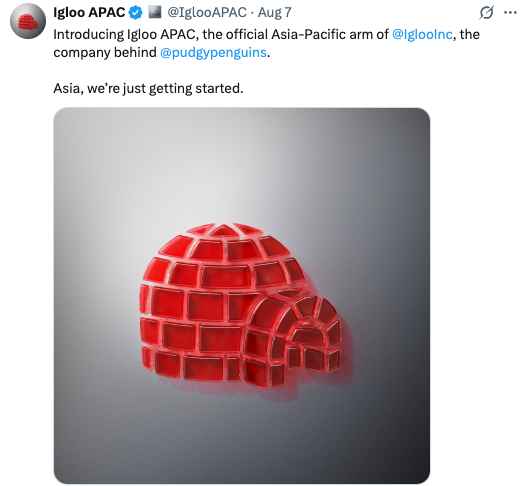This screenshot has width=531, height=486.
Task: Open the Aug 7 timestamp link
Action: (x=274, y=13)
